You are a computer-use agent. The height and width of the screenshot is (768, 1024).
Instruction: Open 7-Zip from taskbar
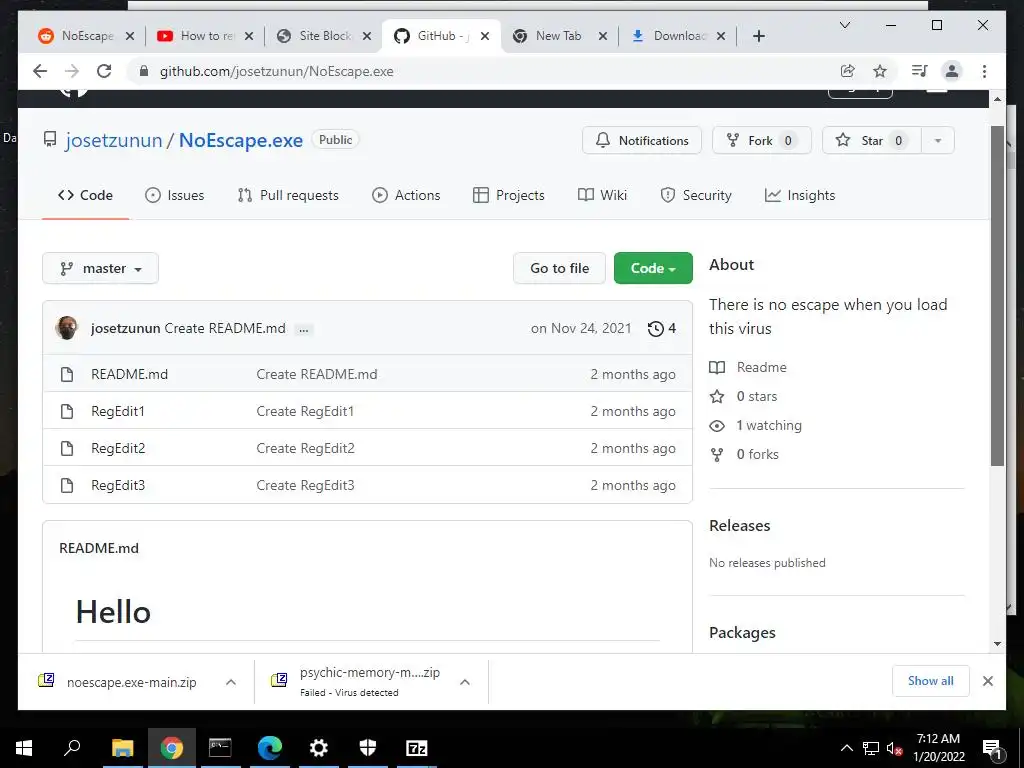pos(417,748)
